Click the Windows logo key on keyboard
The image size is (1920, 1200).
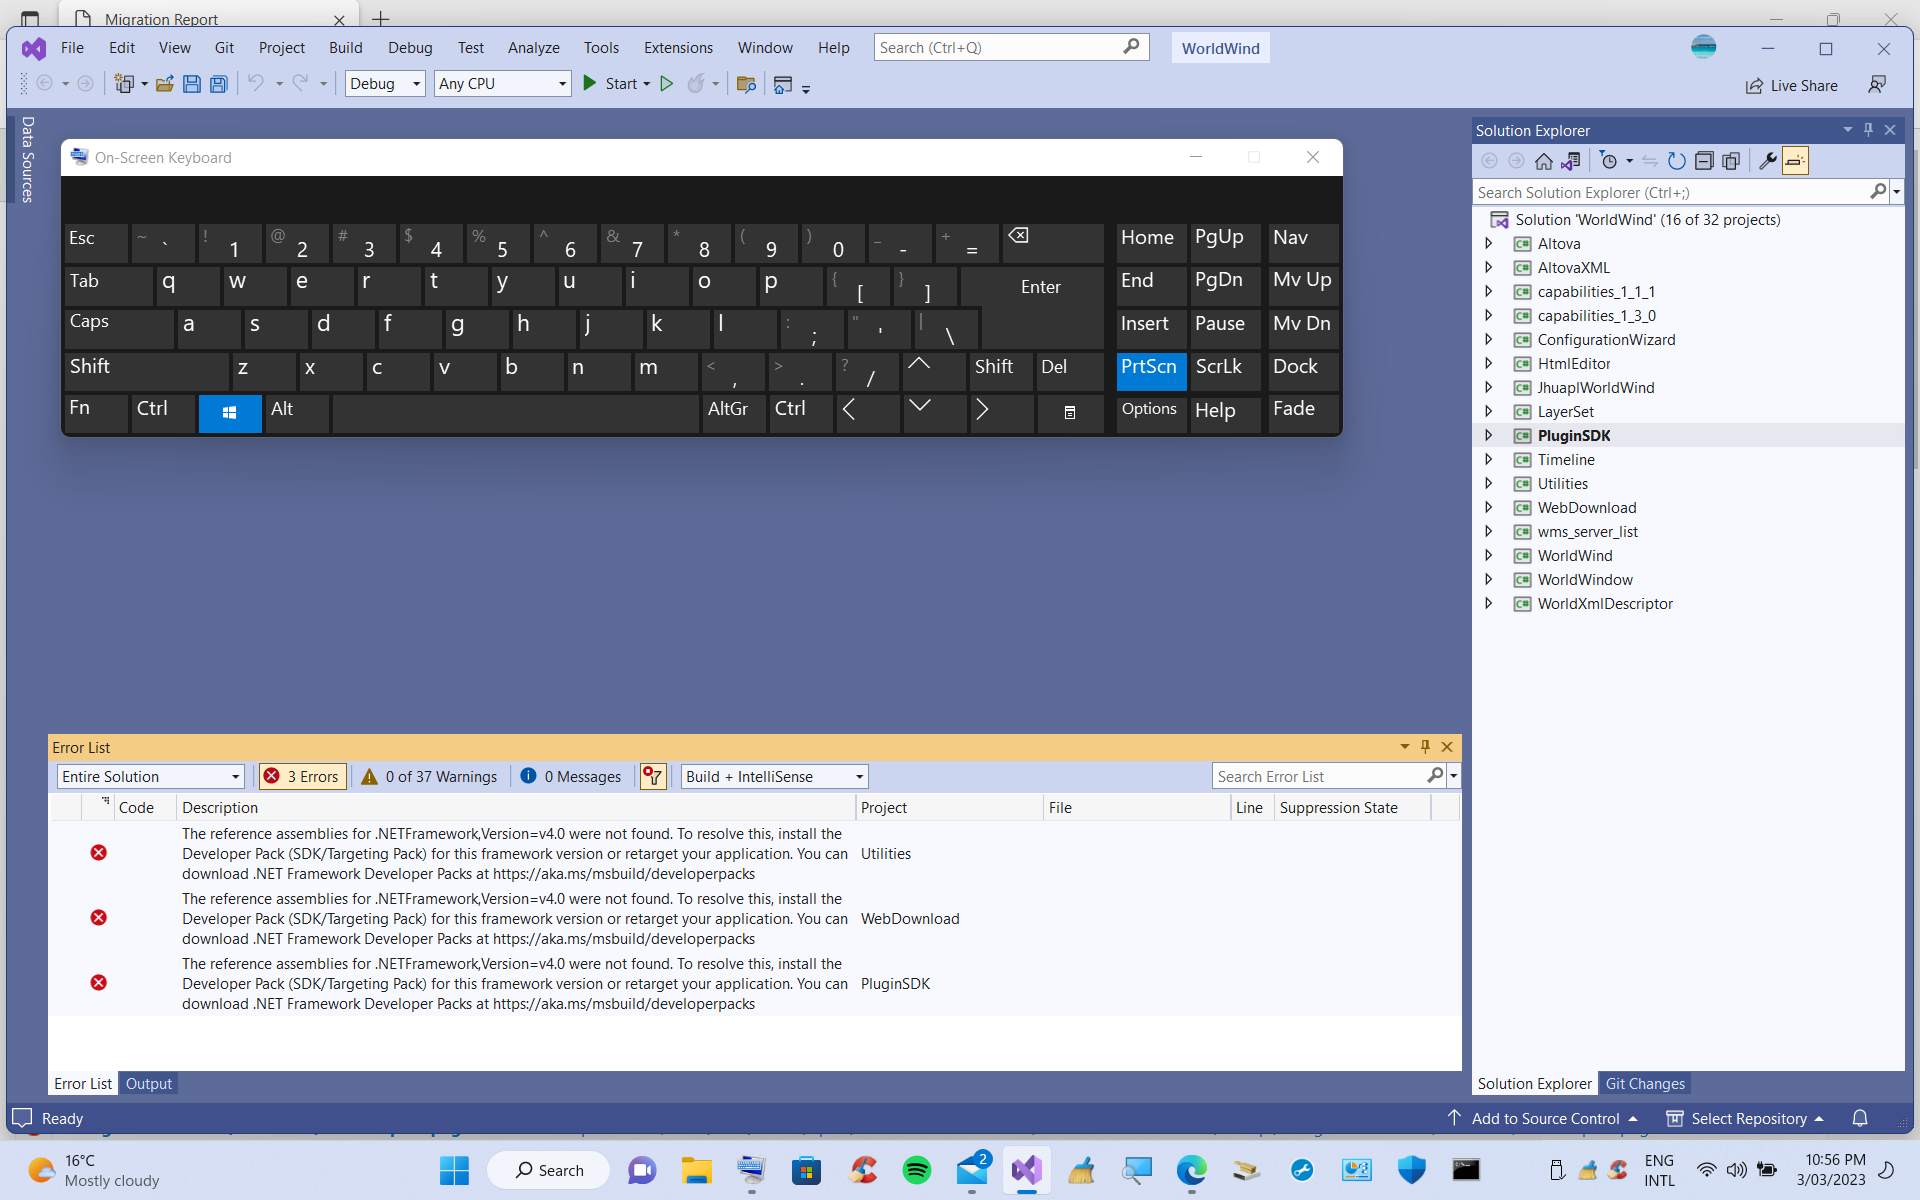point(229,413)
